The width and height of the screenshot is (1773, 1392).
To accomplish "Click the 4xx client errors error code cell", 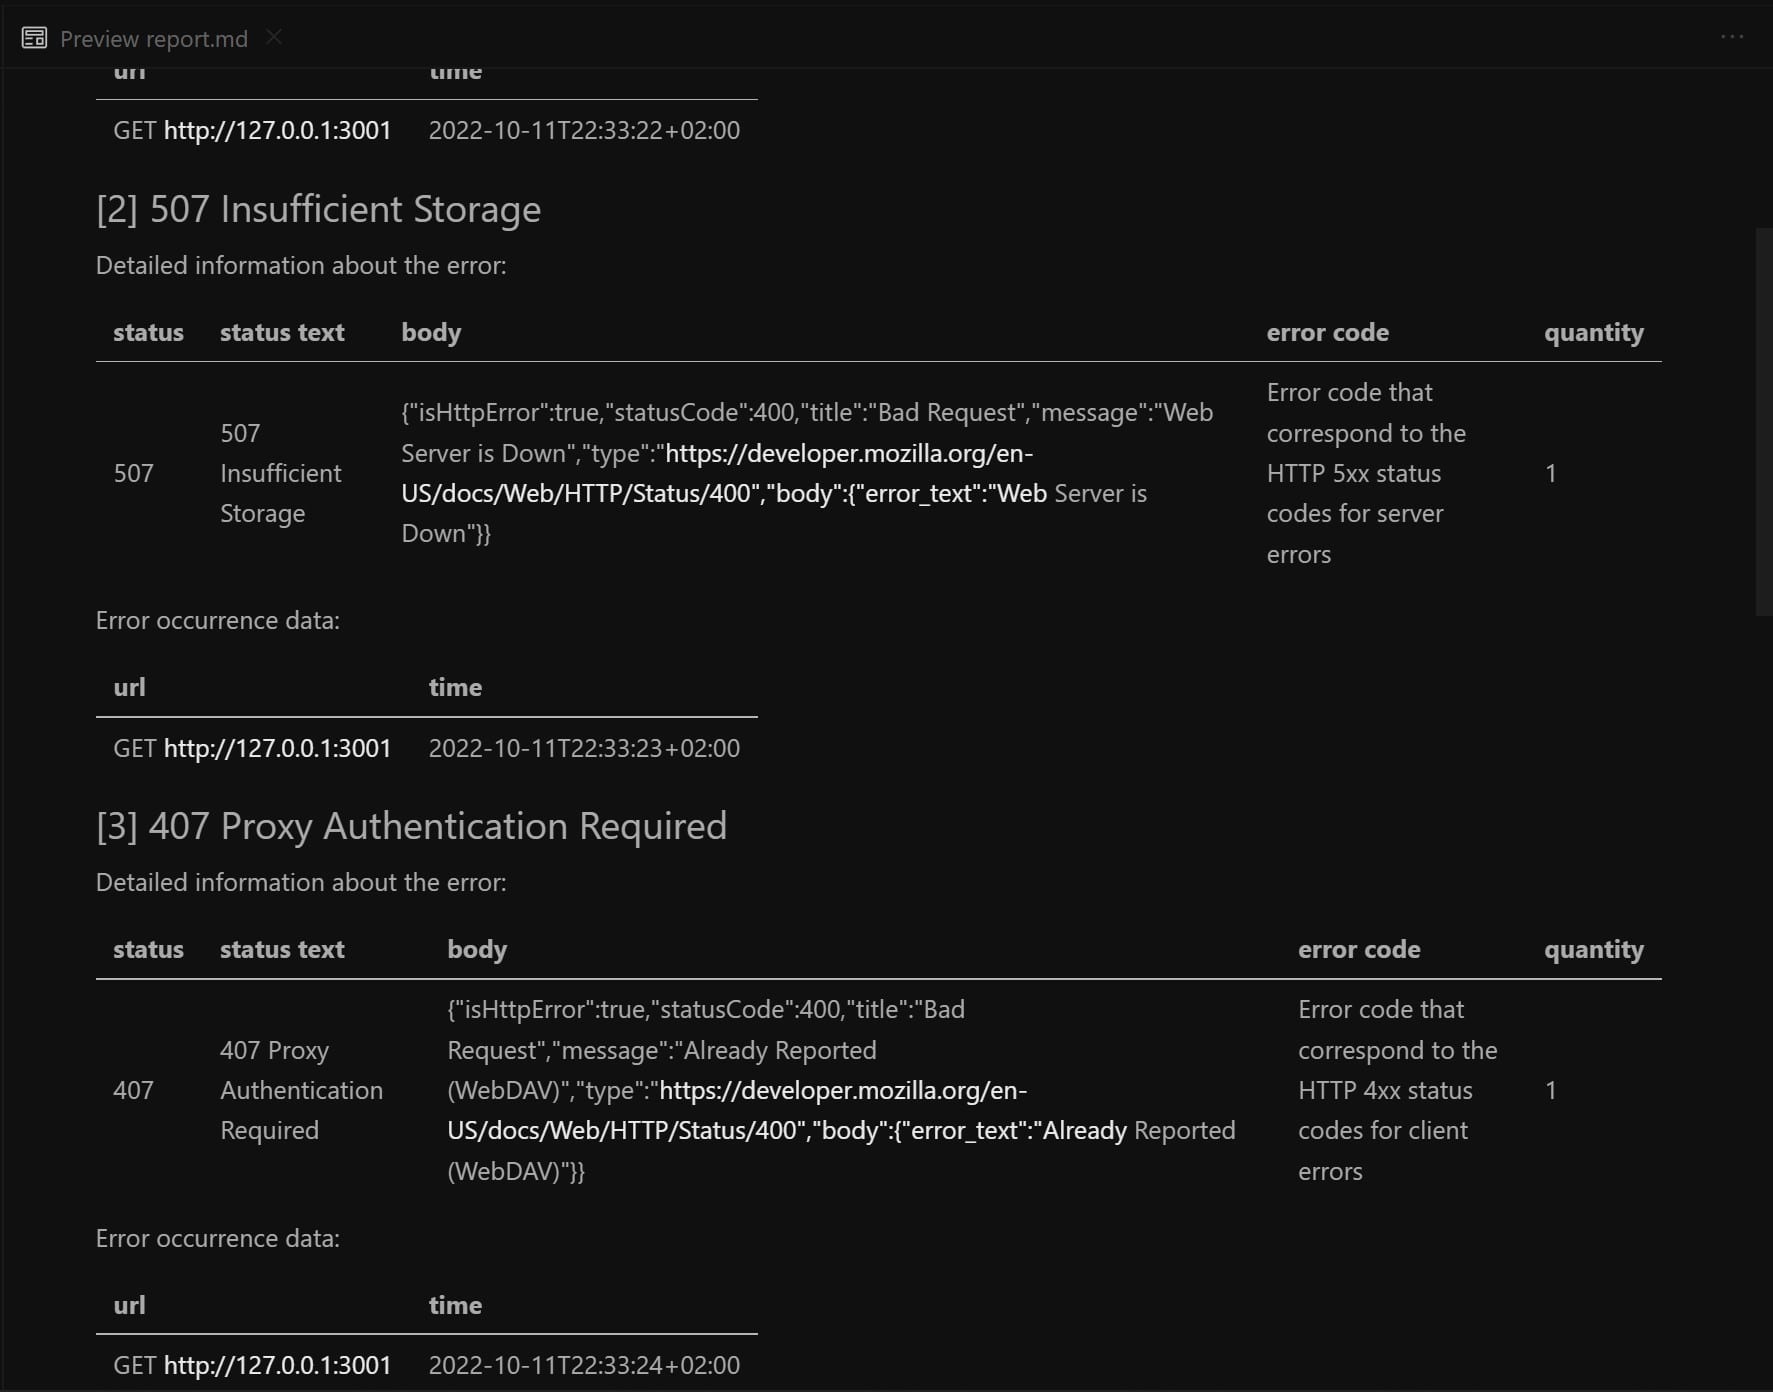I will pyautogui.click(x=1397, y=1090).
